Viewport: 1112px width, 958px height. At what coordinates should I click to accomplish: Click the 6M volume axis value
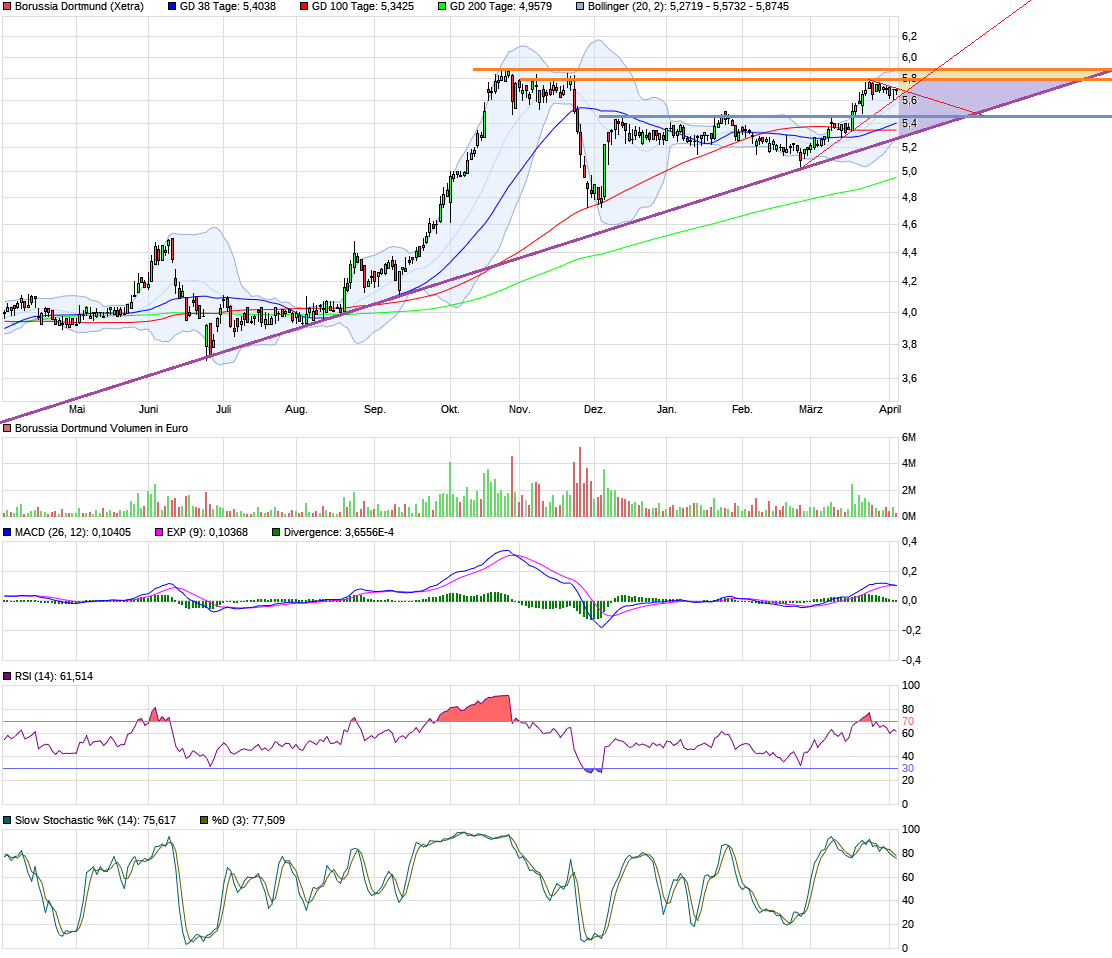pyautogui.click(x=909, y=438)
